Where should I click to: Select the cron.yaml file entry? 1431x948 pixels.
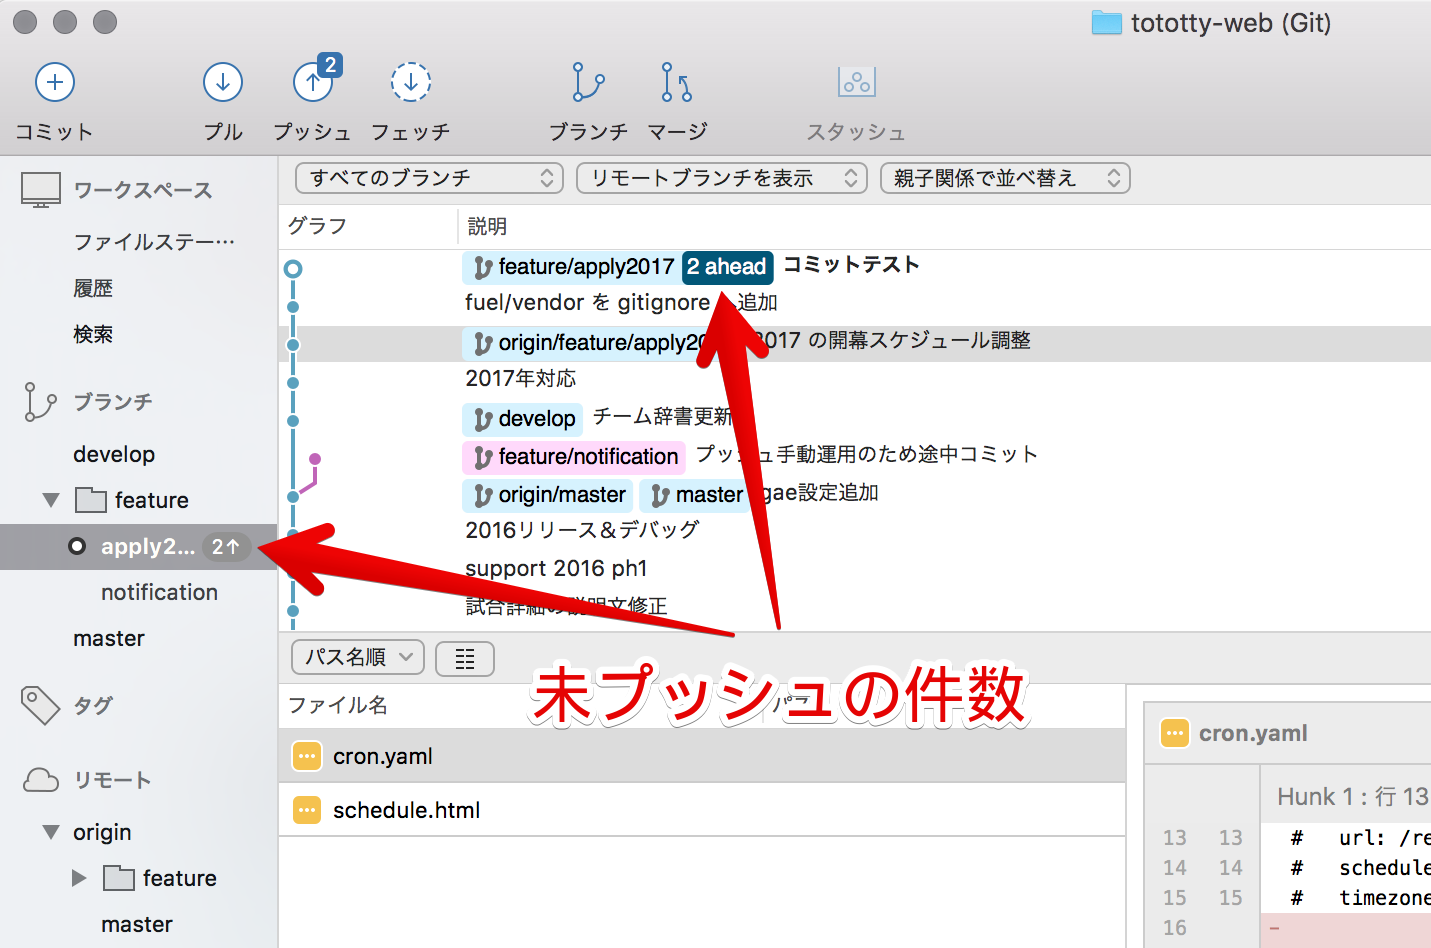click(382, 756)
